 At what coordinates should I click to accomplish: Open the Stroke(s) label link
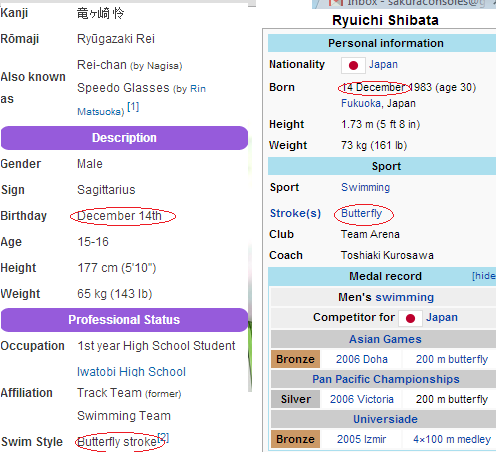coord(295,213)
